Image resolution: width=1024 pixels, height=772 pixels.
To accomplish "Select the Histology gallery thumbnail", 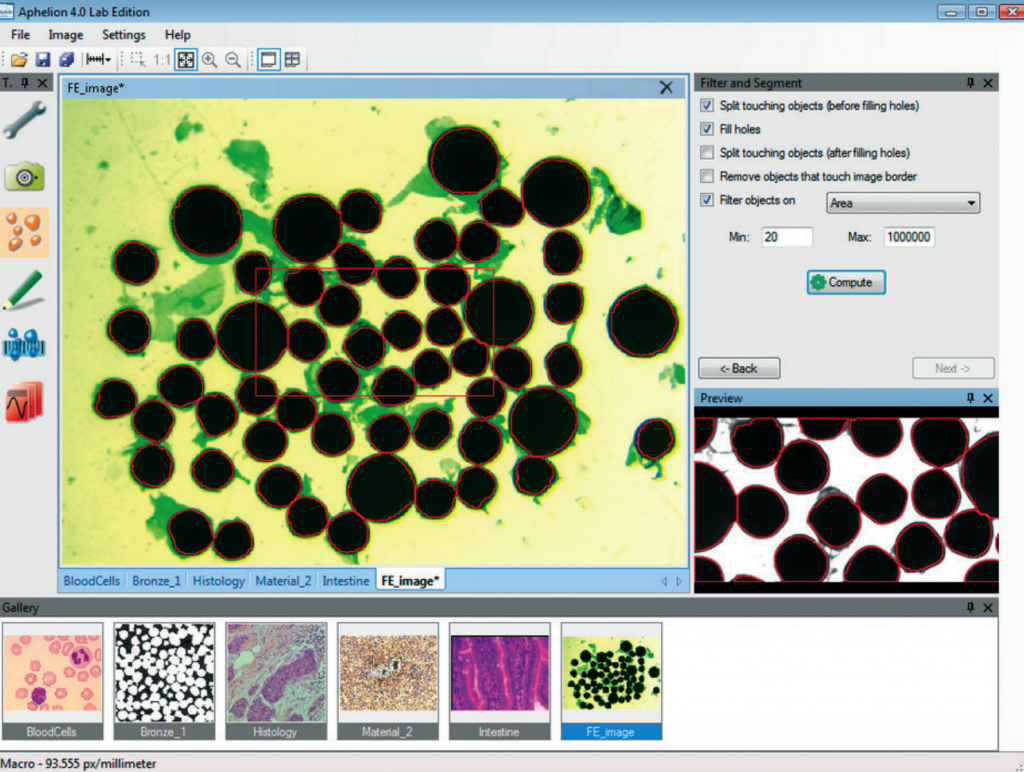I will click(x=276, y=681).
